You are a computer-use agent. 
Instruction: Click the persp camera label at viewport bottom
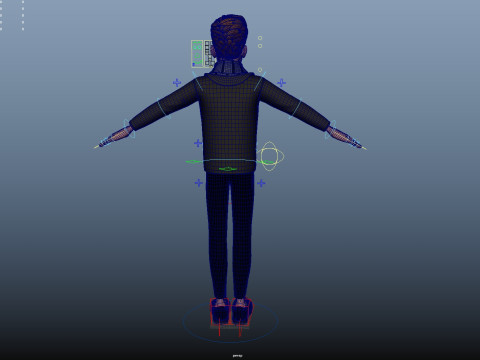tap(237, 356)
